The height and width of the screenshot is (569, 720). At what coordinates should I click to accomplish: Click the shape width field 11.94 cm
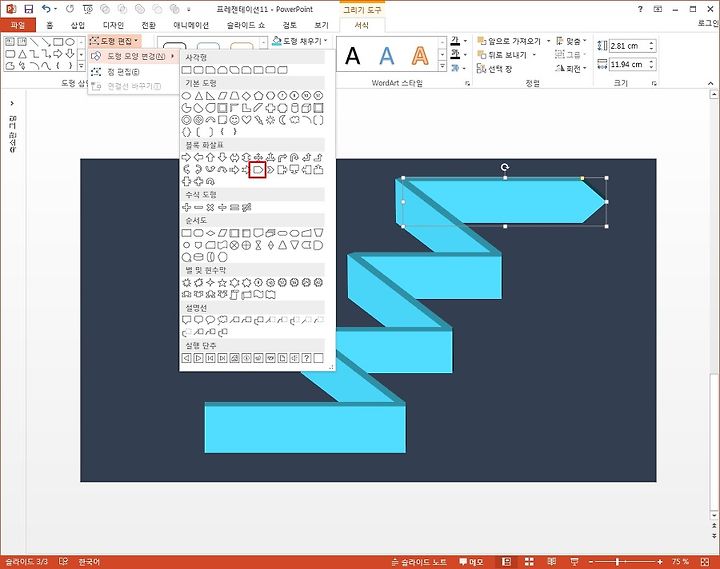click(628, 64)
